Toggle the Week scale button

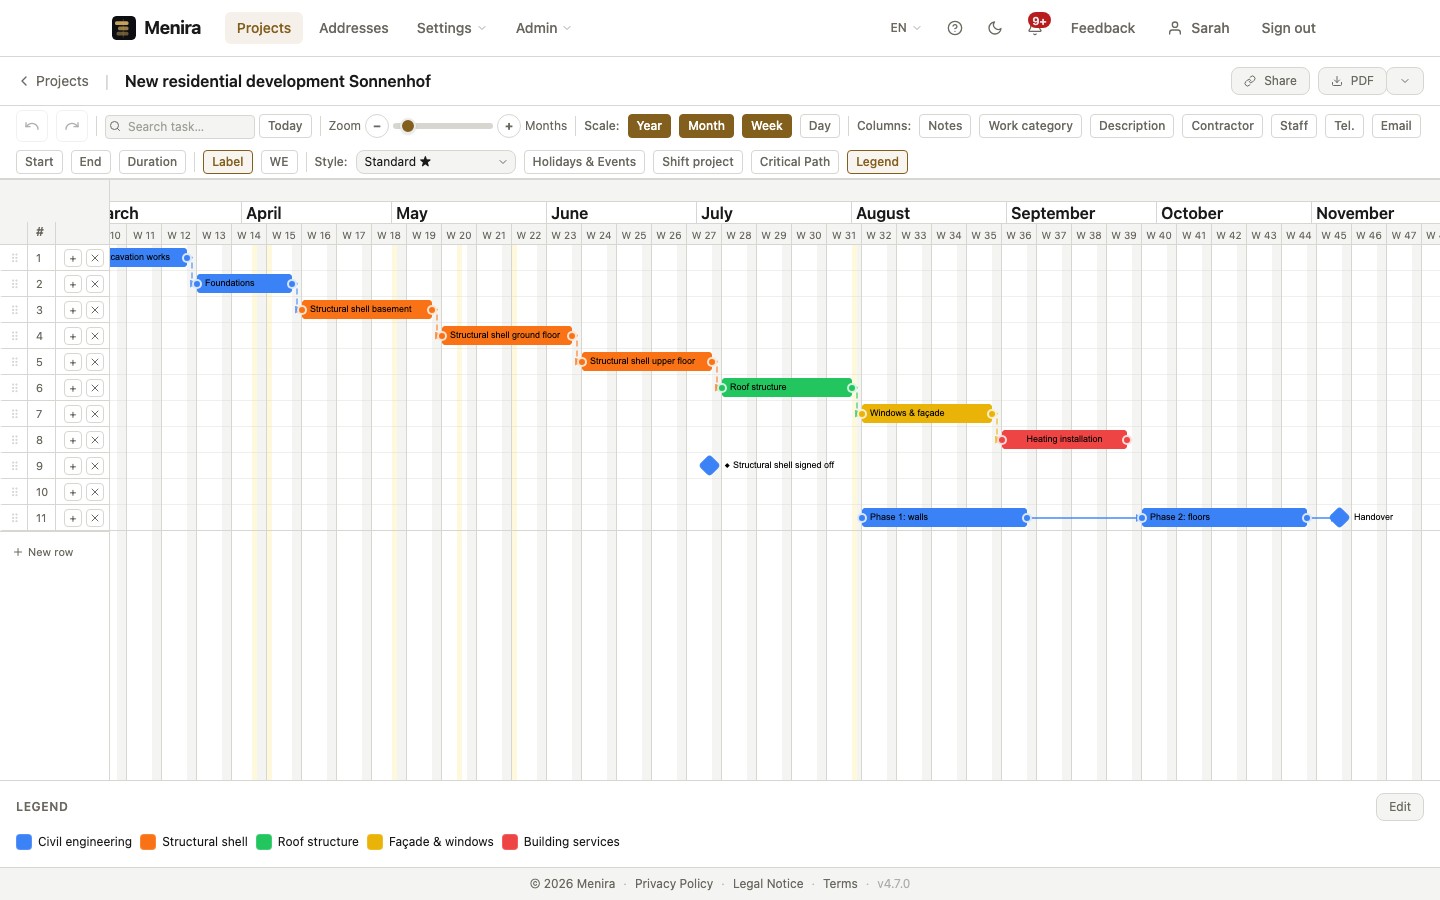point(767,126)
